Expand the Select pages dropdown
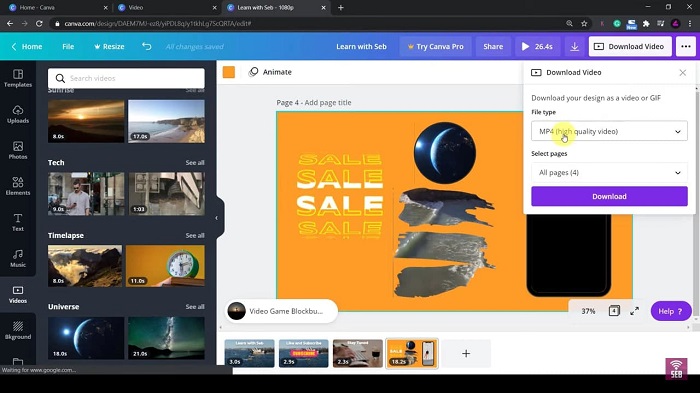 point(609,172)
